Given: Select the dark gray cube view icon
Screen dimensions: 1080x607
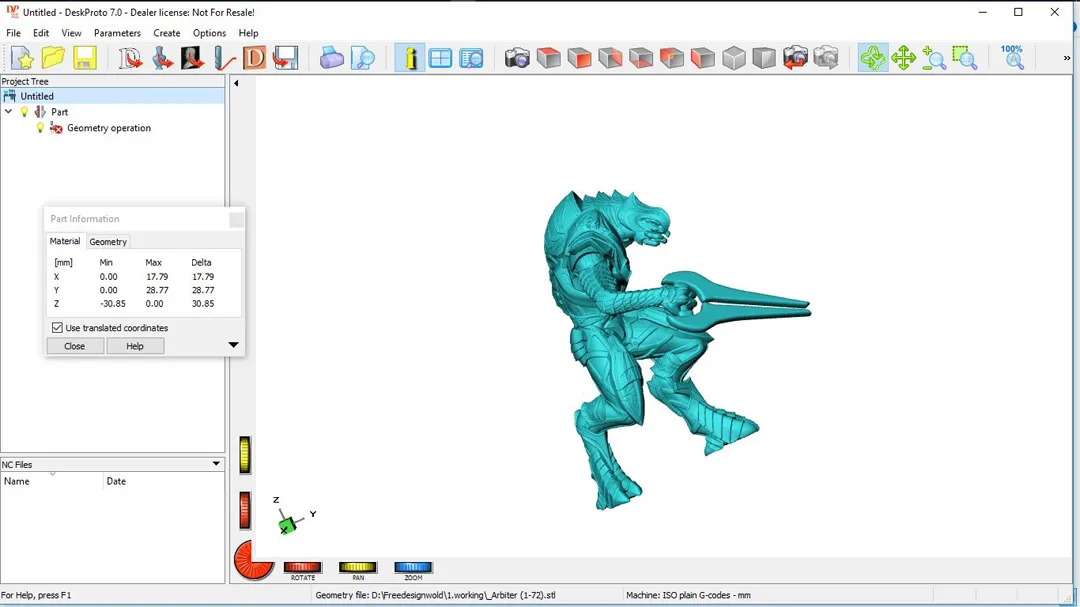Looking at the screenshot, I should [x=764, y=58].
